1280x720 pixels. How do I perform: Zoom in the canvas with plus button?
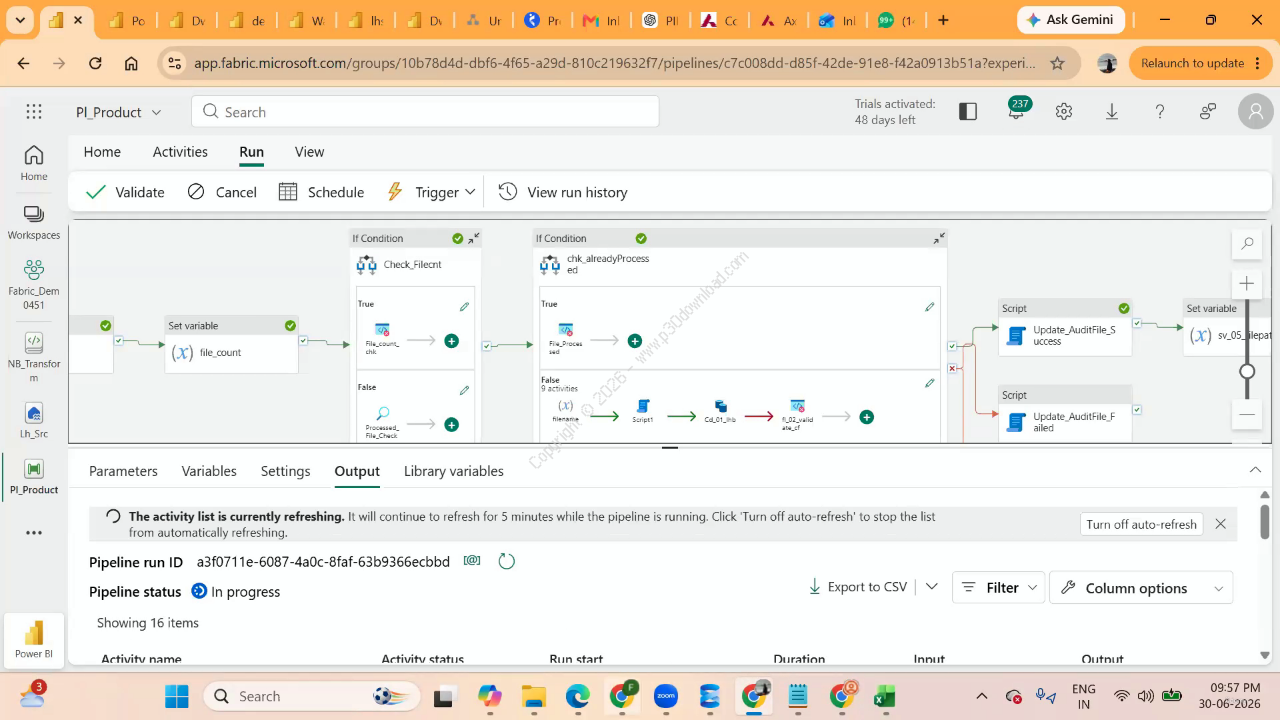pyautogui.click(x=1247, y=283)
